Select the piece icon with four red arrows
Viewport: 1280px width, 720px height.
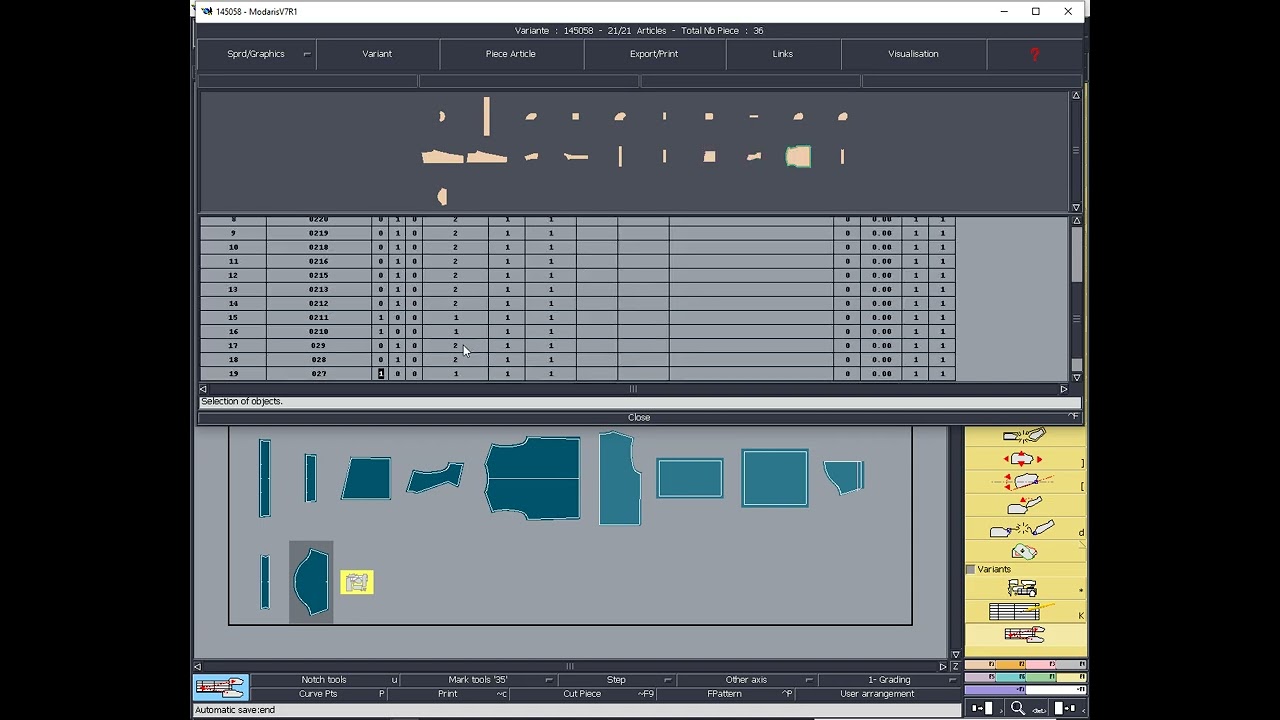(1023, 459)
